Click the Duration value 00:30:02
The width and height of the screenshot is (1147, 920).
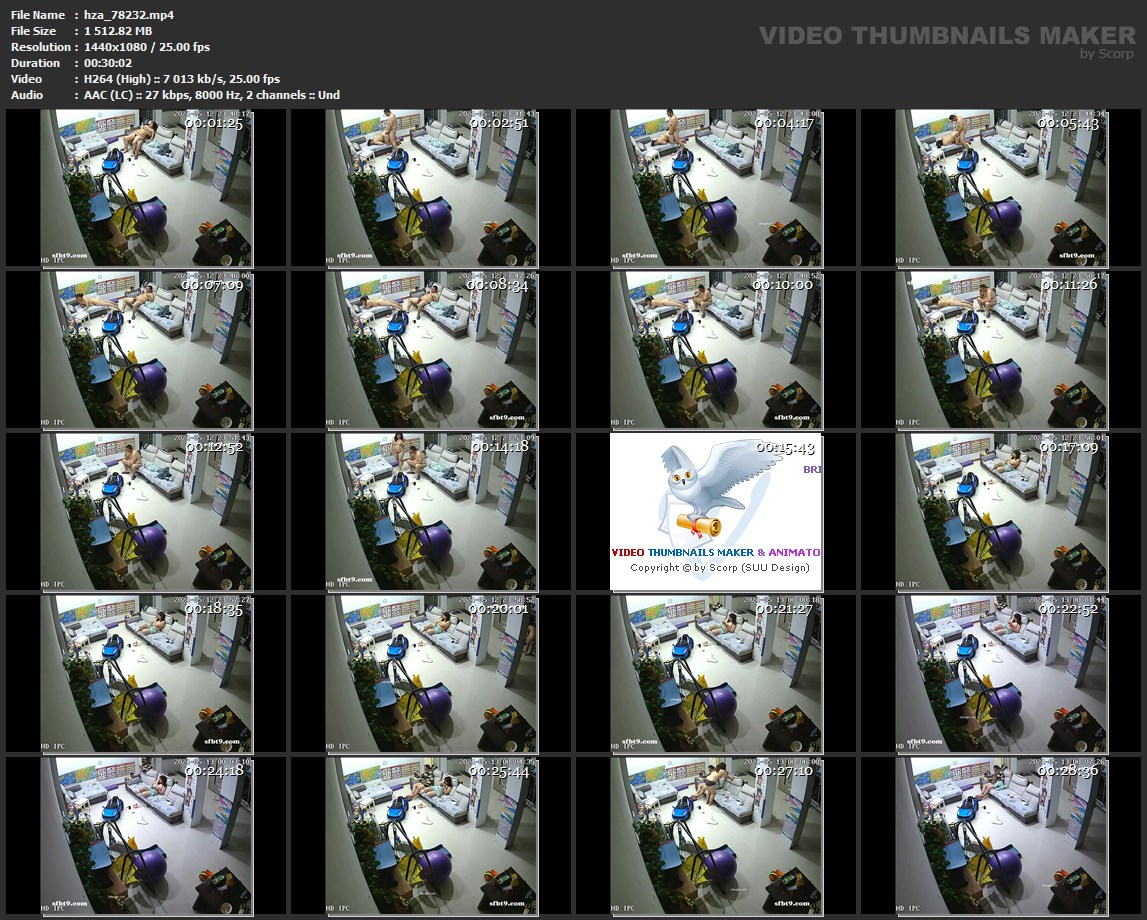pyautogui.click(x=108, y=63)
